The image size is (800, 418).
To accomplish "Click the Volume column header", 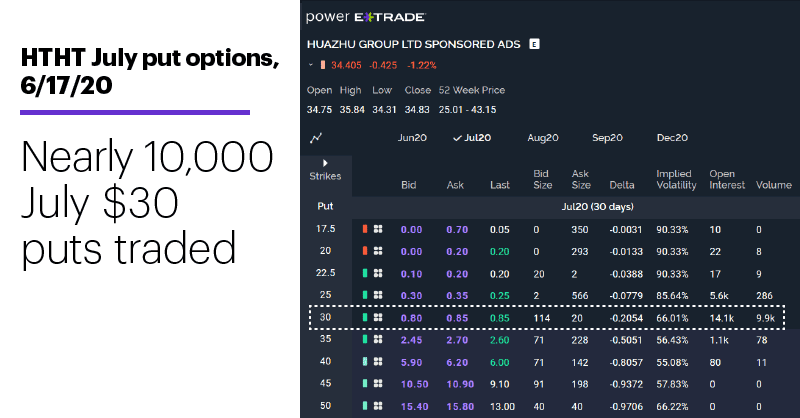I will click(x=773, y=185).
